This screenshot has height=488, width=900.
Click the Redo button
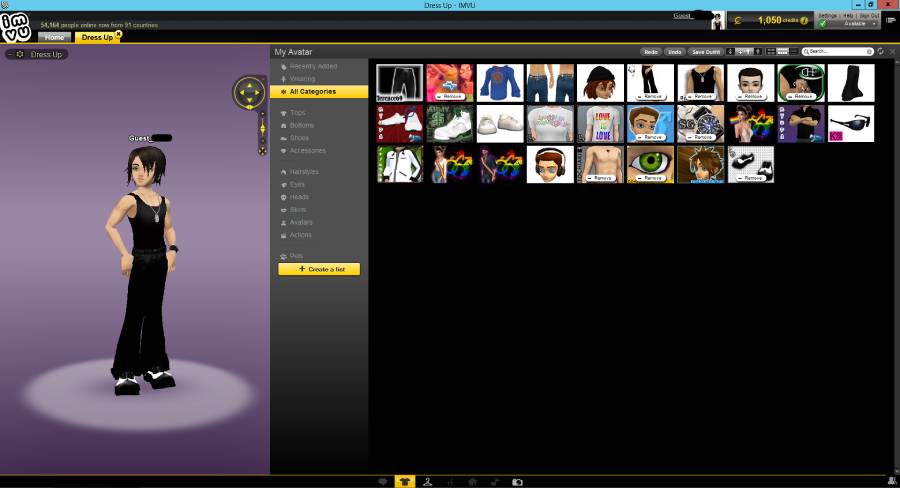tap(651, 52)
